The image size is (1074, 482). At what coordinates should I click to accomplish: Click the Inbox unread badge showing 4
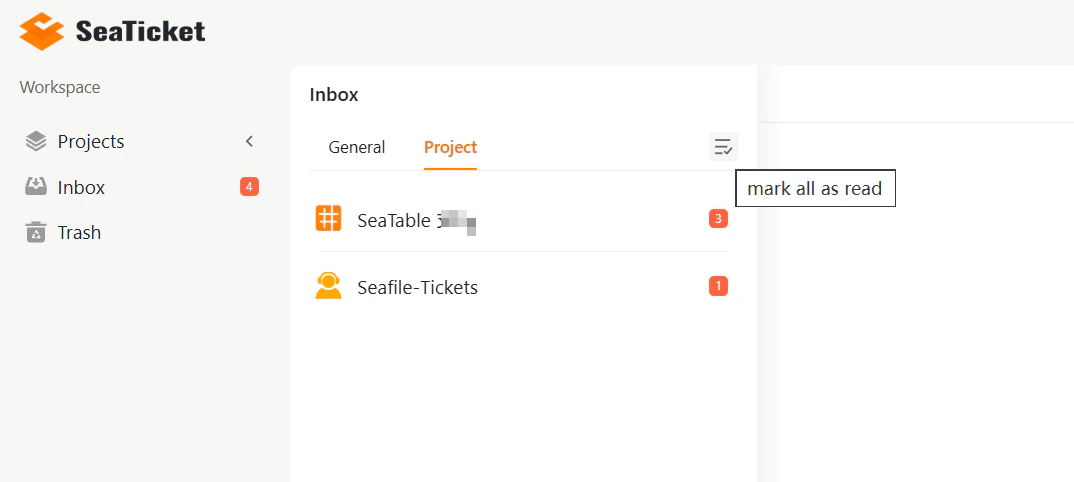pyautogui.click(x=249, y=186)
